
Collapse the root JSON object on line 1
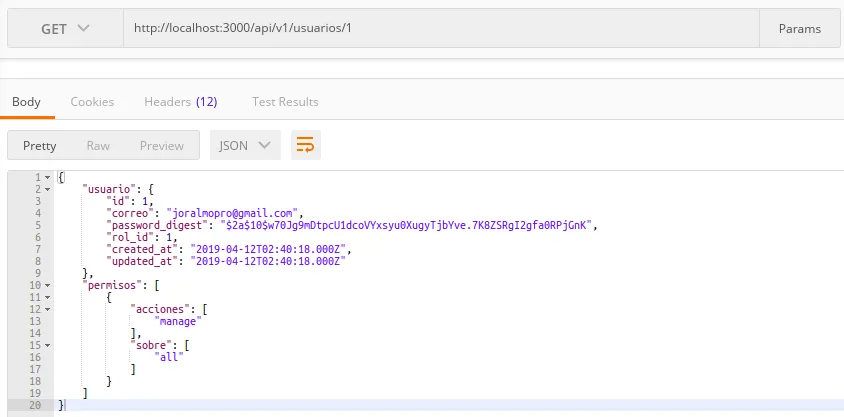(x=47, y=177)
